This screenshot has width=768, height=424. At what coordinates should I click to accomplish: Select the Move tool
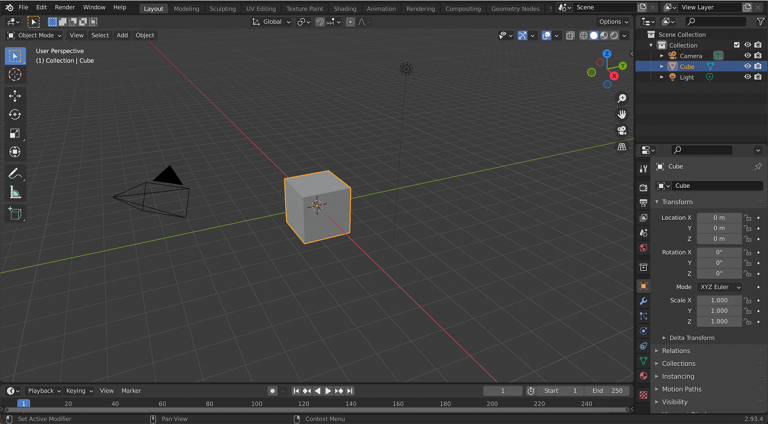15,96
